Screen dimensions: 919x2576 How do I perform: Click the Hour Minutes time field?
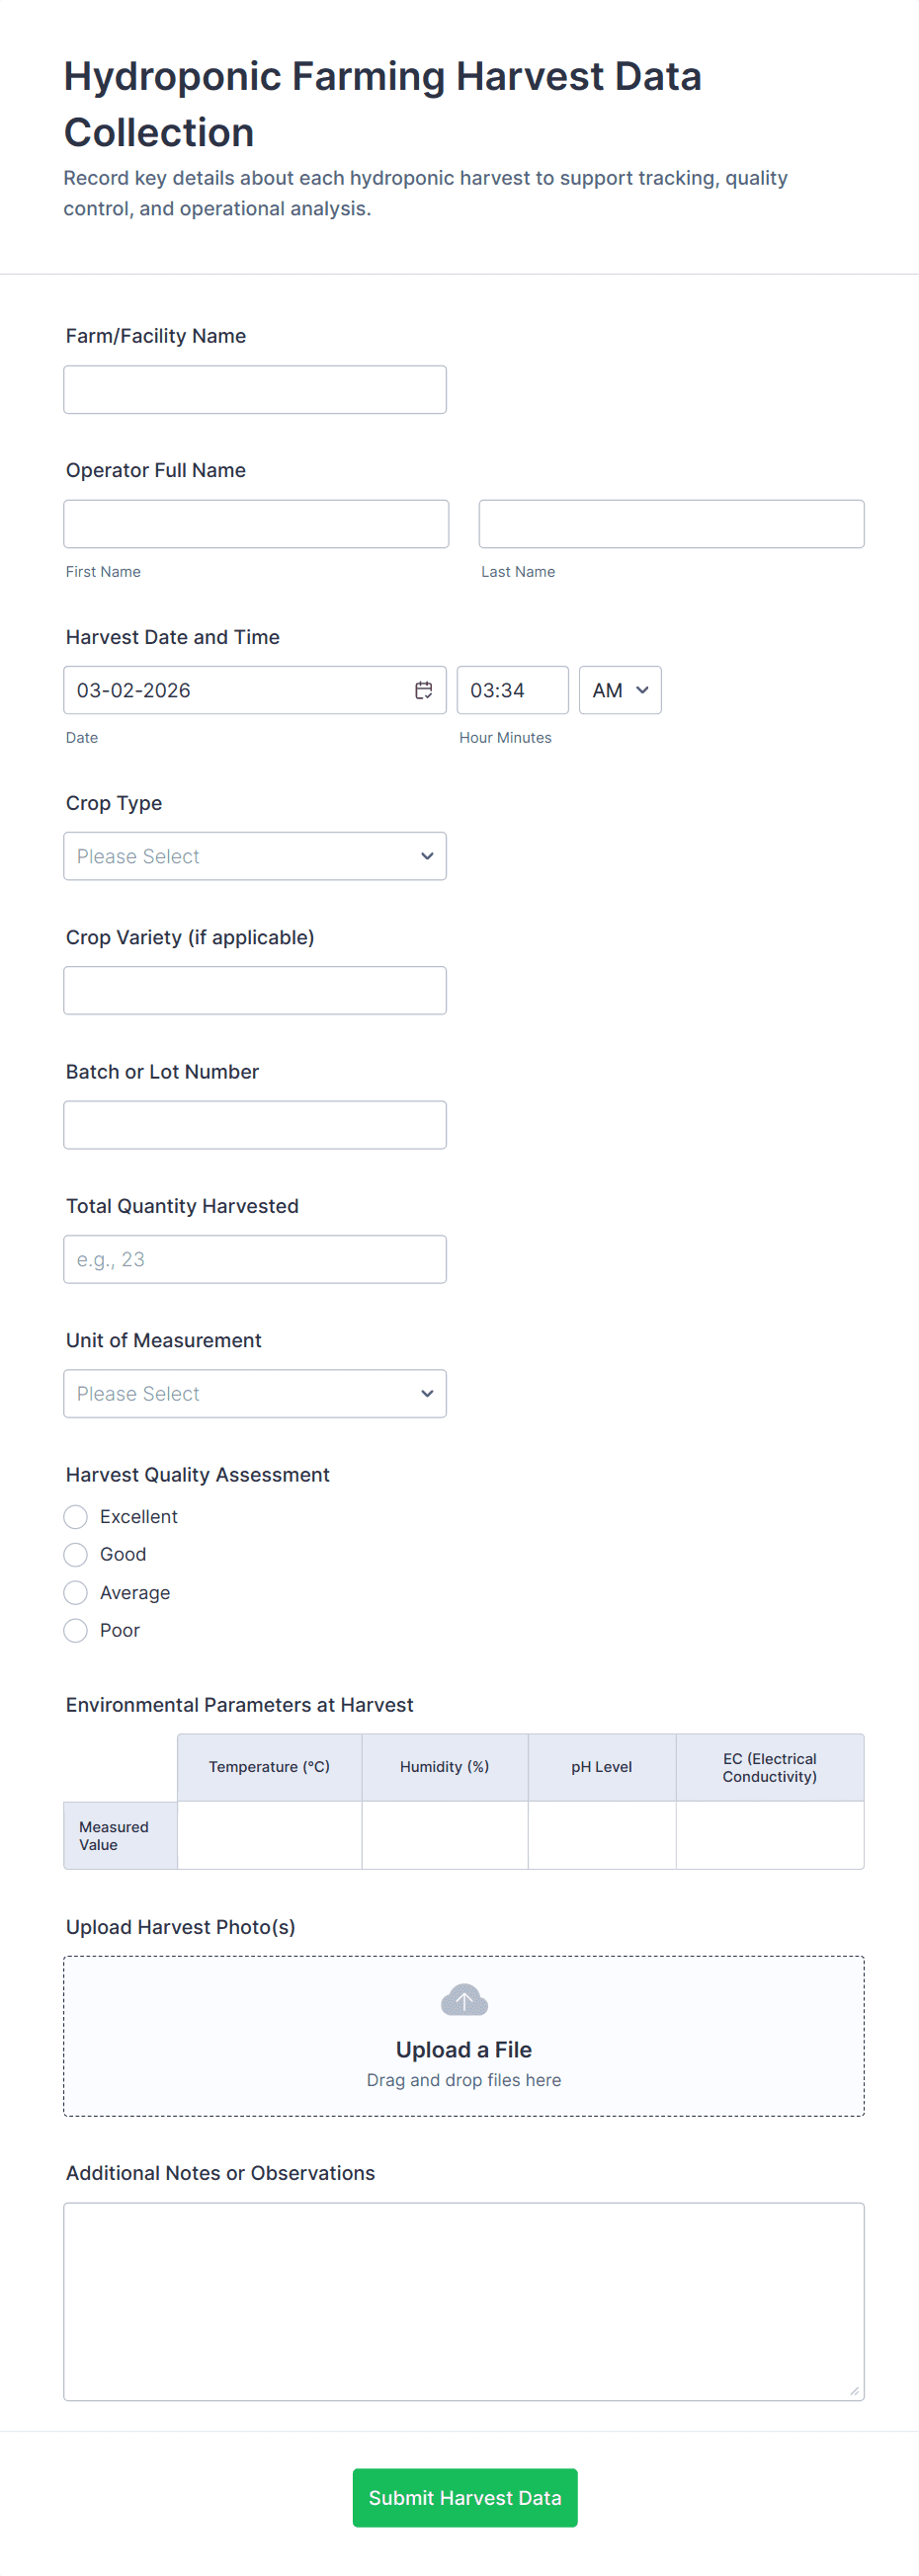pos(512,690)
